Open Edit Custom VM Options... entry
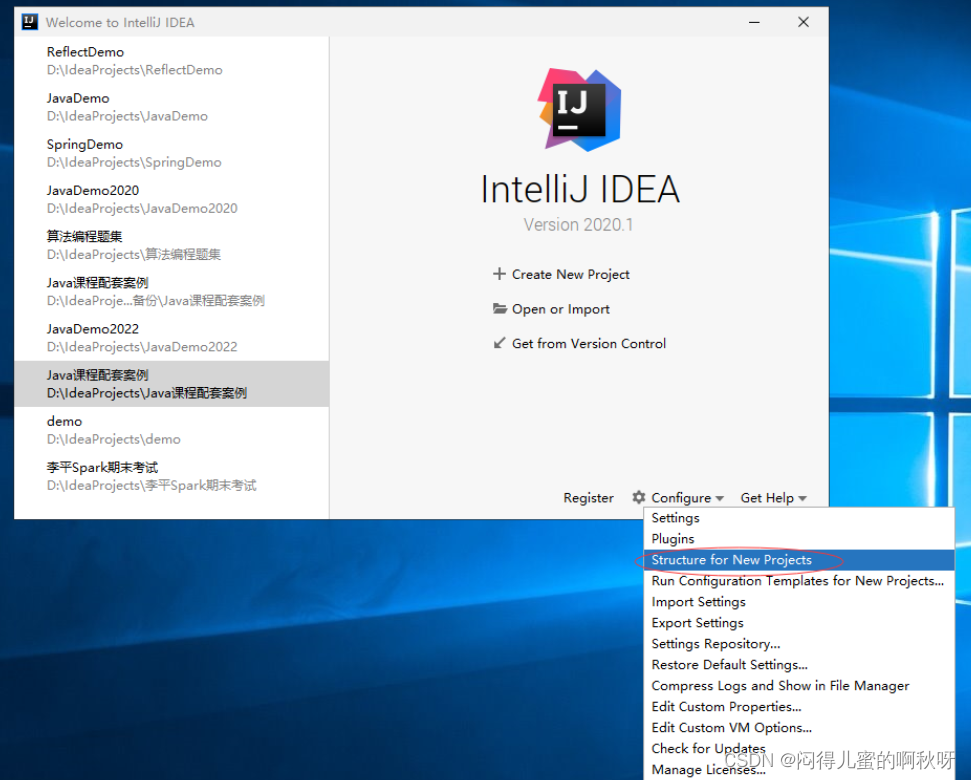The image size is (971, 780). [799, 728]
